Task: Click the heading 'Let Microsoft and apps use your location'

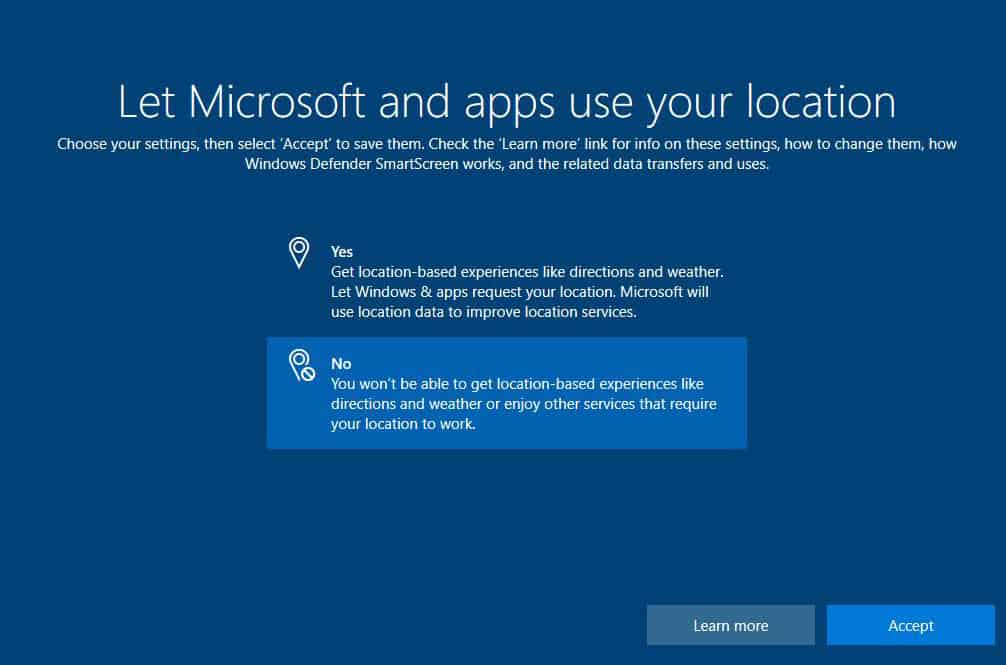Action: (506, 103)
